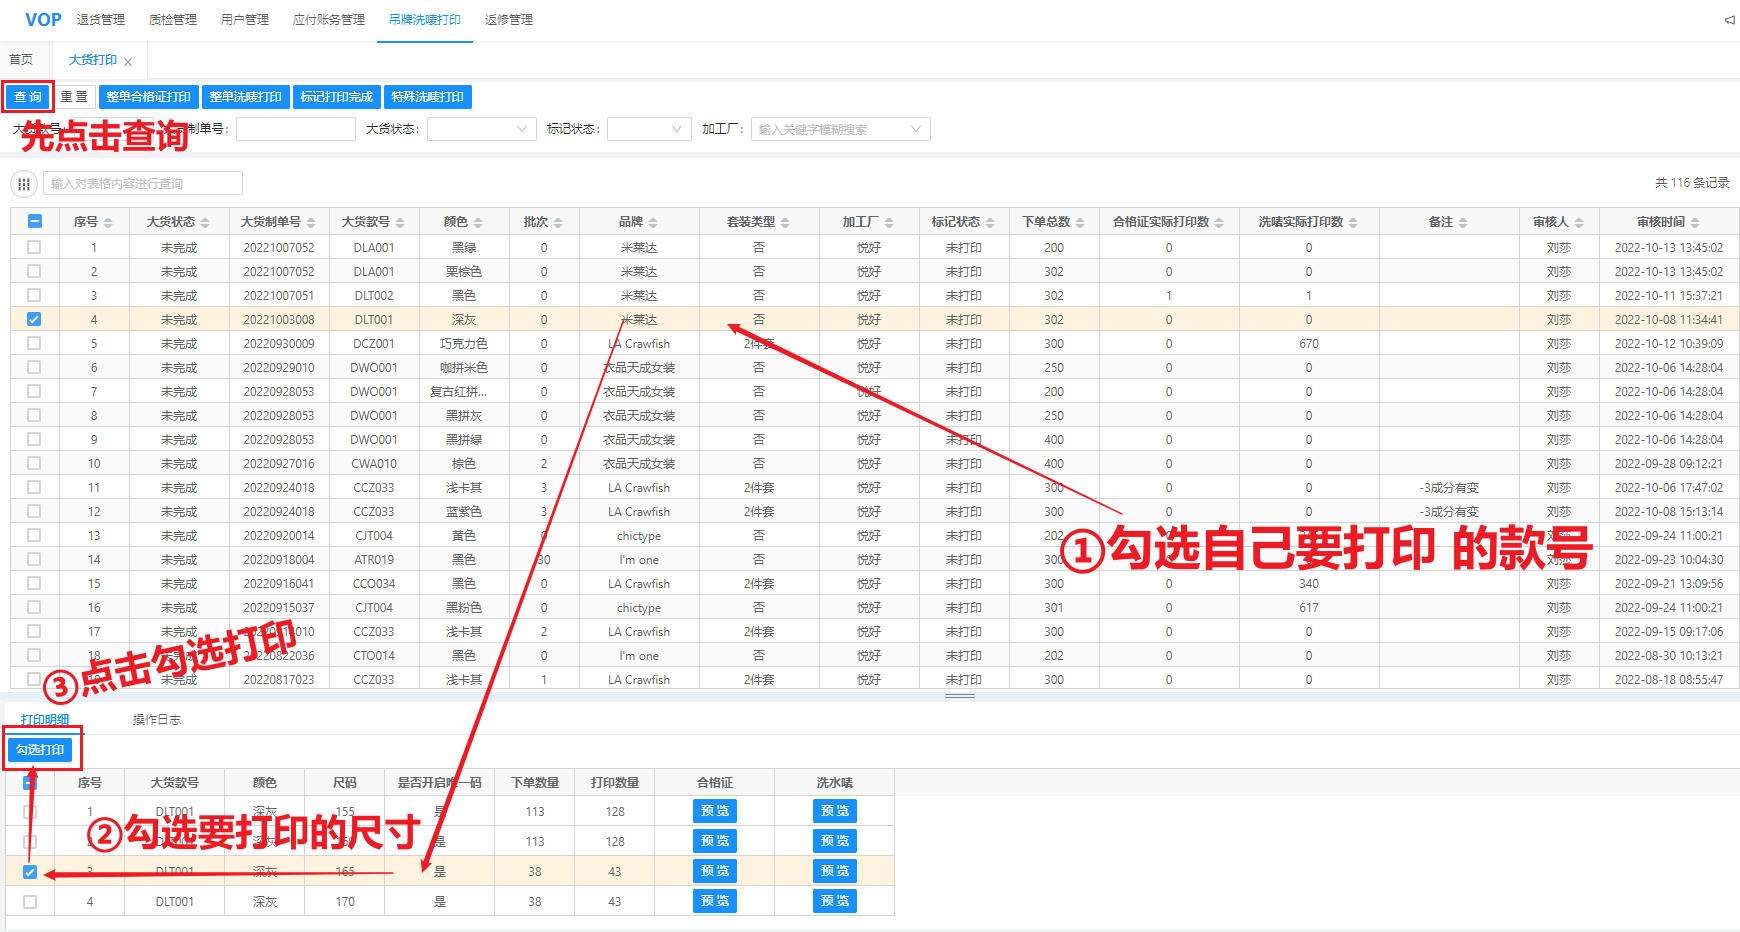Image resolution: width=1740 pixels, height=932 pixels.
Task: Open the 大货状态 dropdown
Action: [482, 129]
